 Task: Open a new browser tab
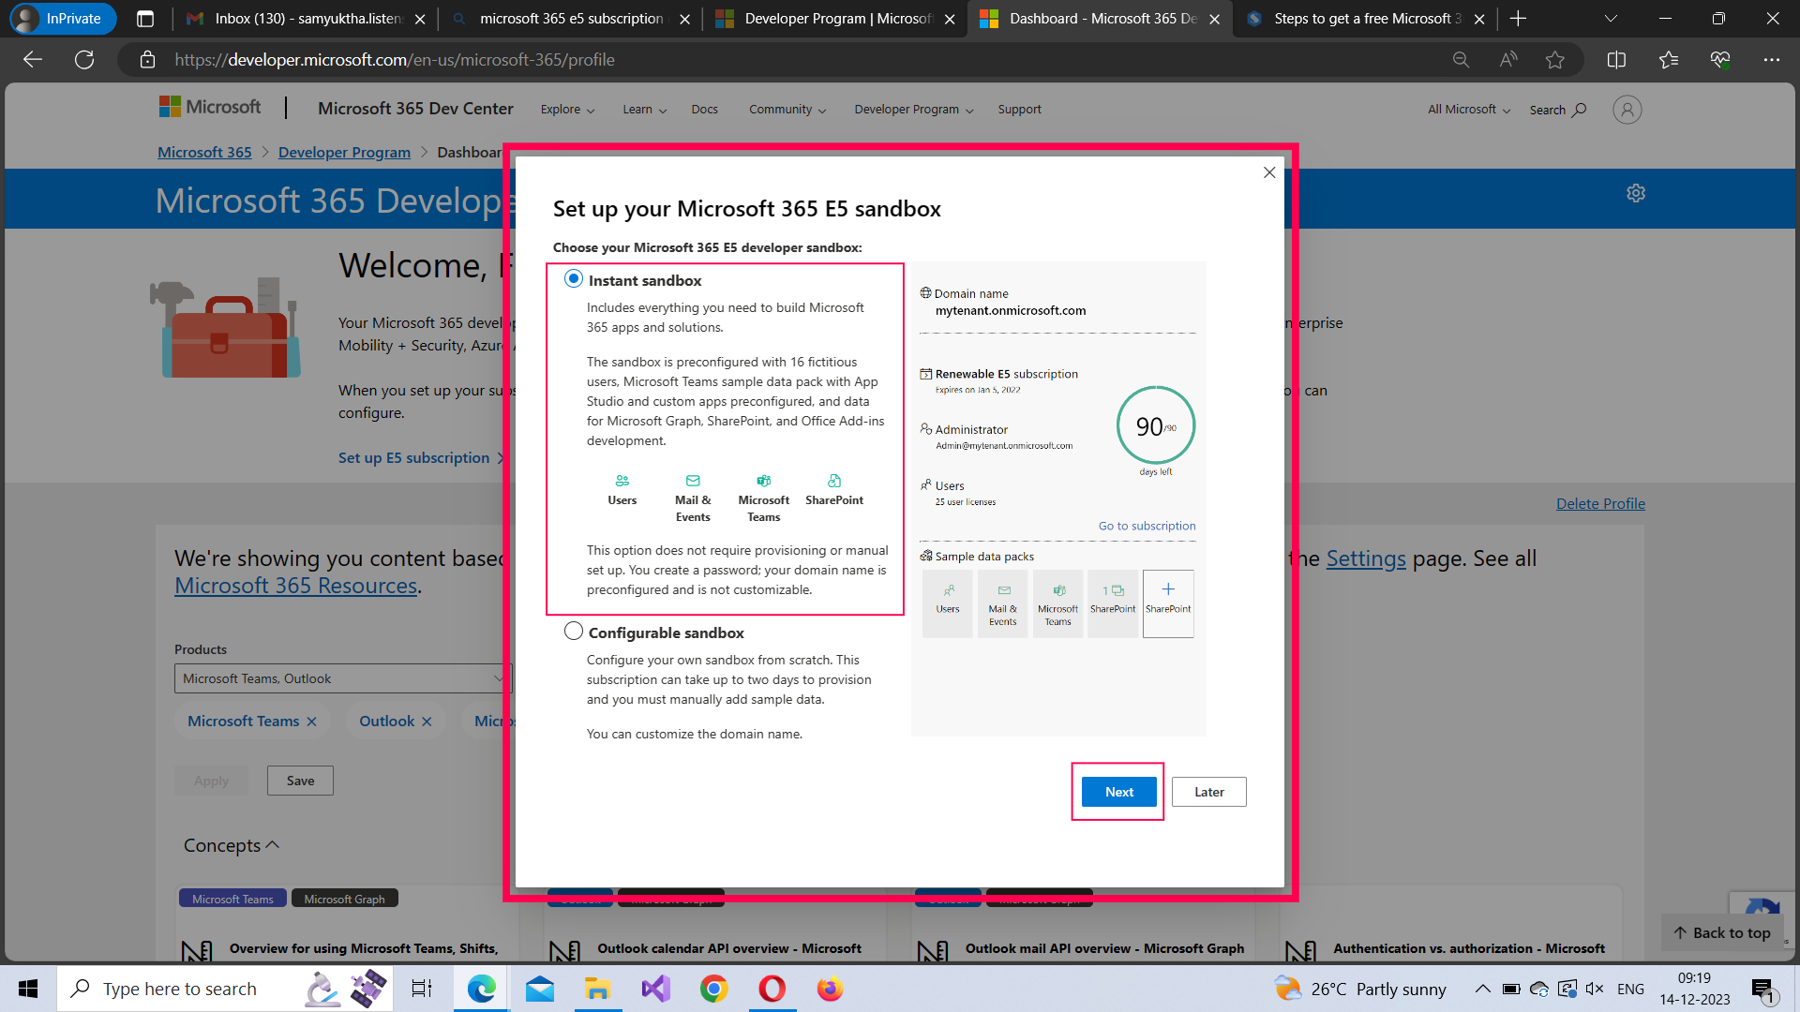click(x=1518, y=19)
